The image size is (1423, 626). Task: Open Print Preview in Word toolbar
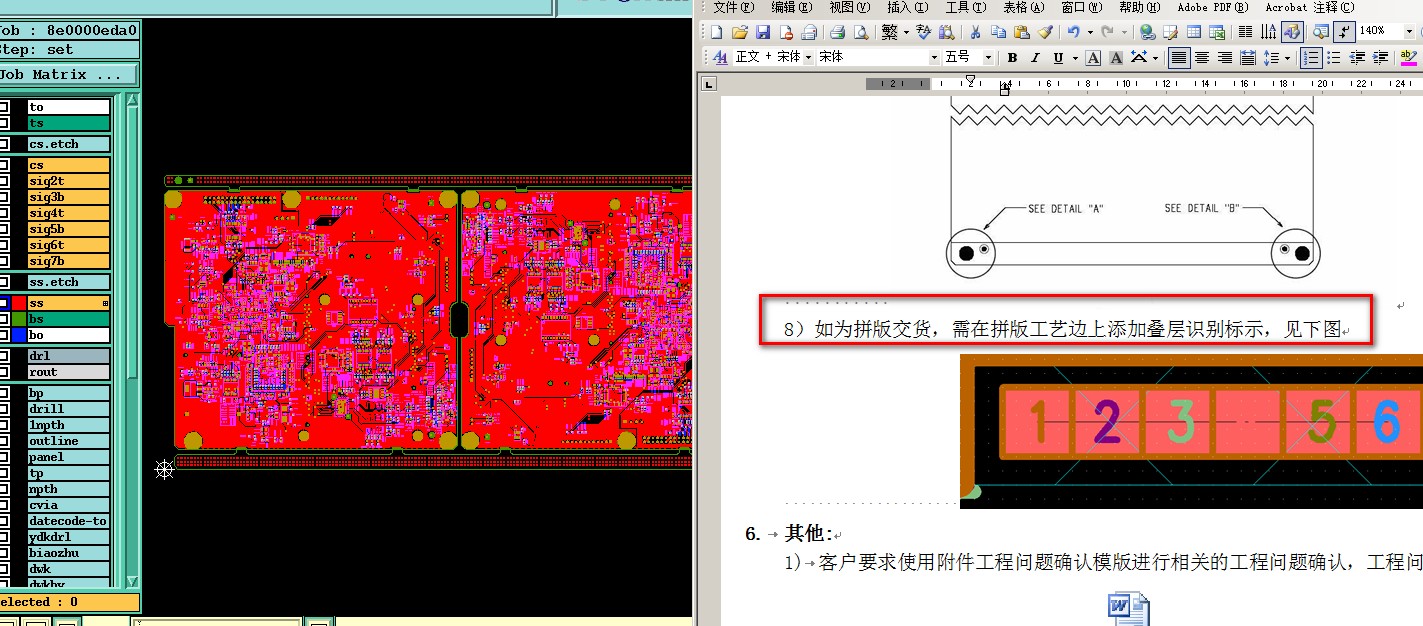pyautogui.click(x=861, y=32)
